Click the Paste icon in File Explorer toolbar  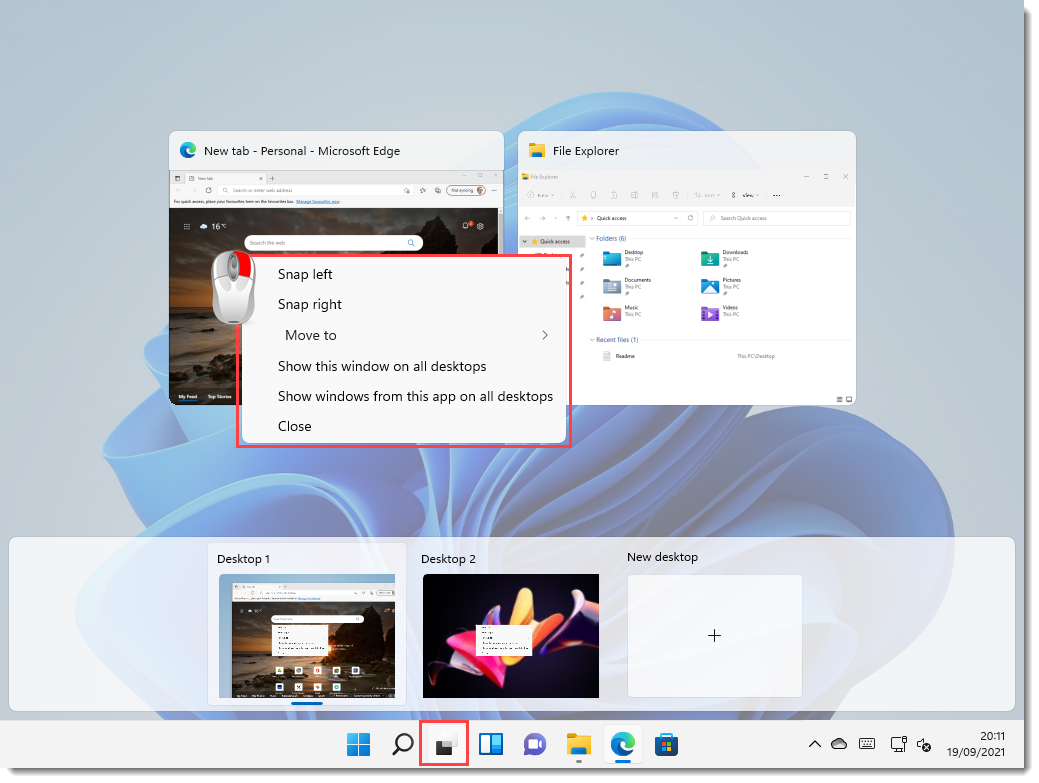614,195
